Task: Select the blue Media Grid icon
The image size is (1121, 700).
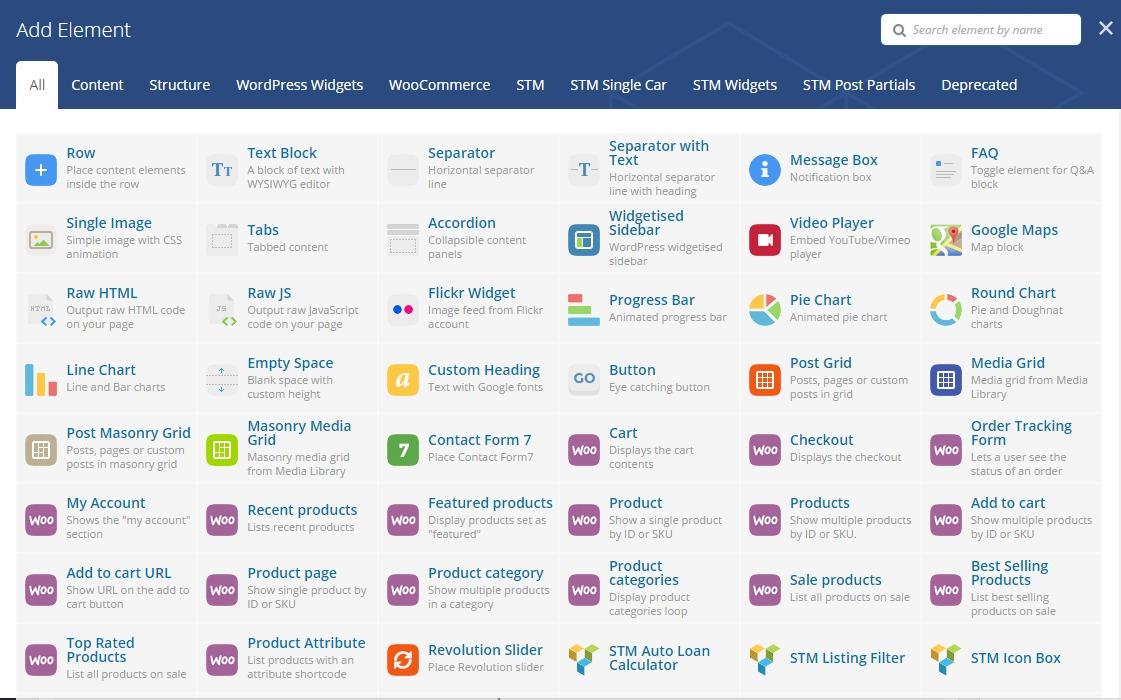Action: pyautogui.click(x=945, y=380)
